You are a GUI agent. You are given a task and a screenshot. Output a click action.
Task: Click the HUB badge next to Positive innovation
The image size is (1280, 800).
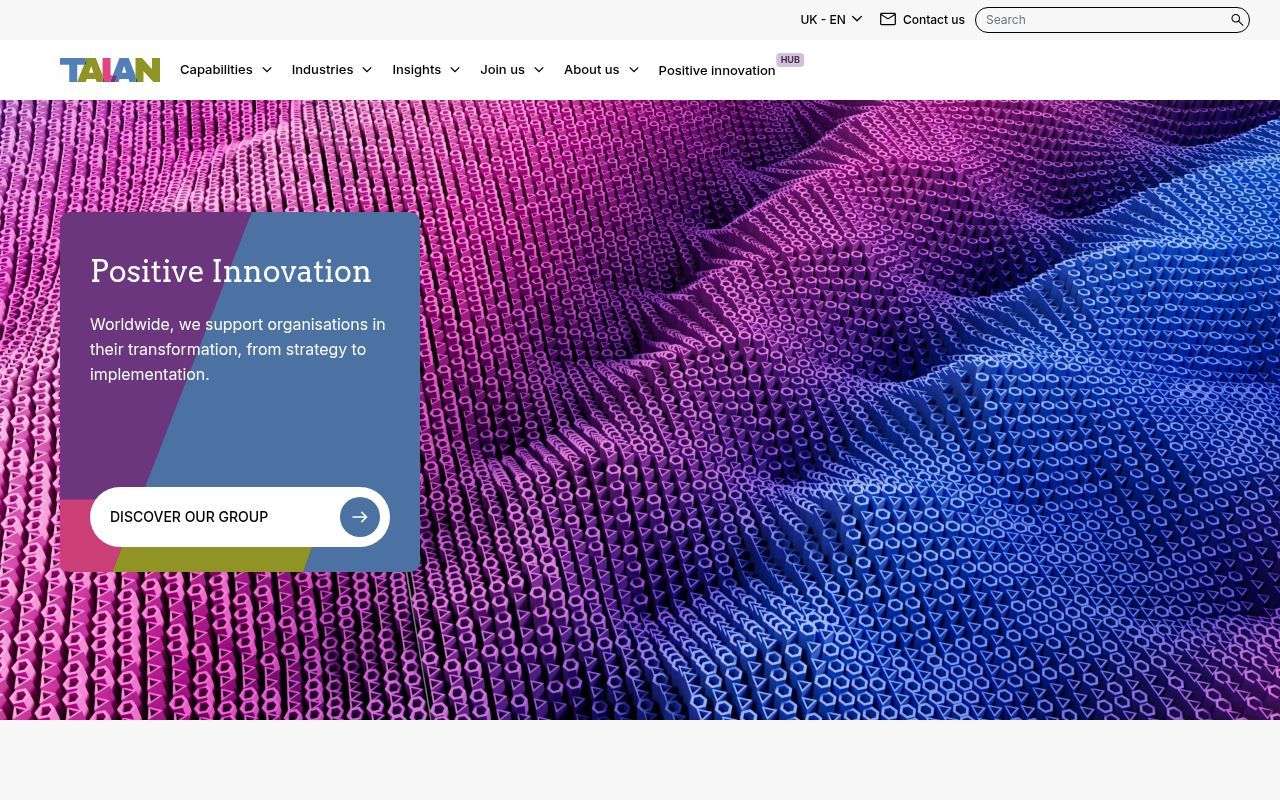[x=790, y=60]
